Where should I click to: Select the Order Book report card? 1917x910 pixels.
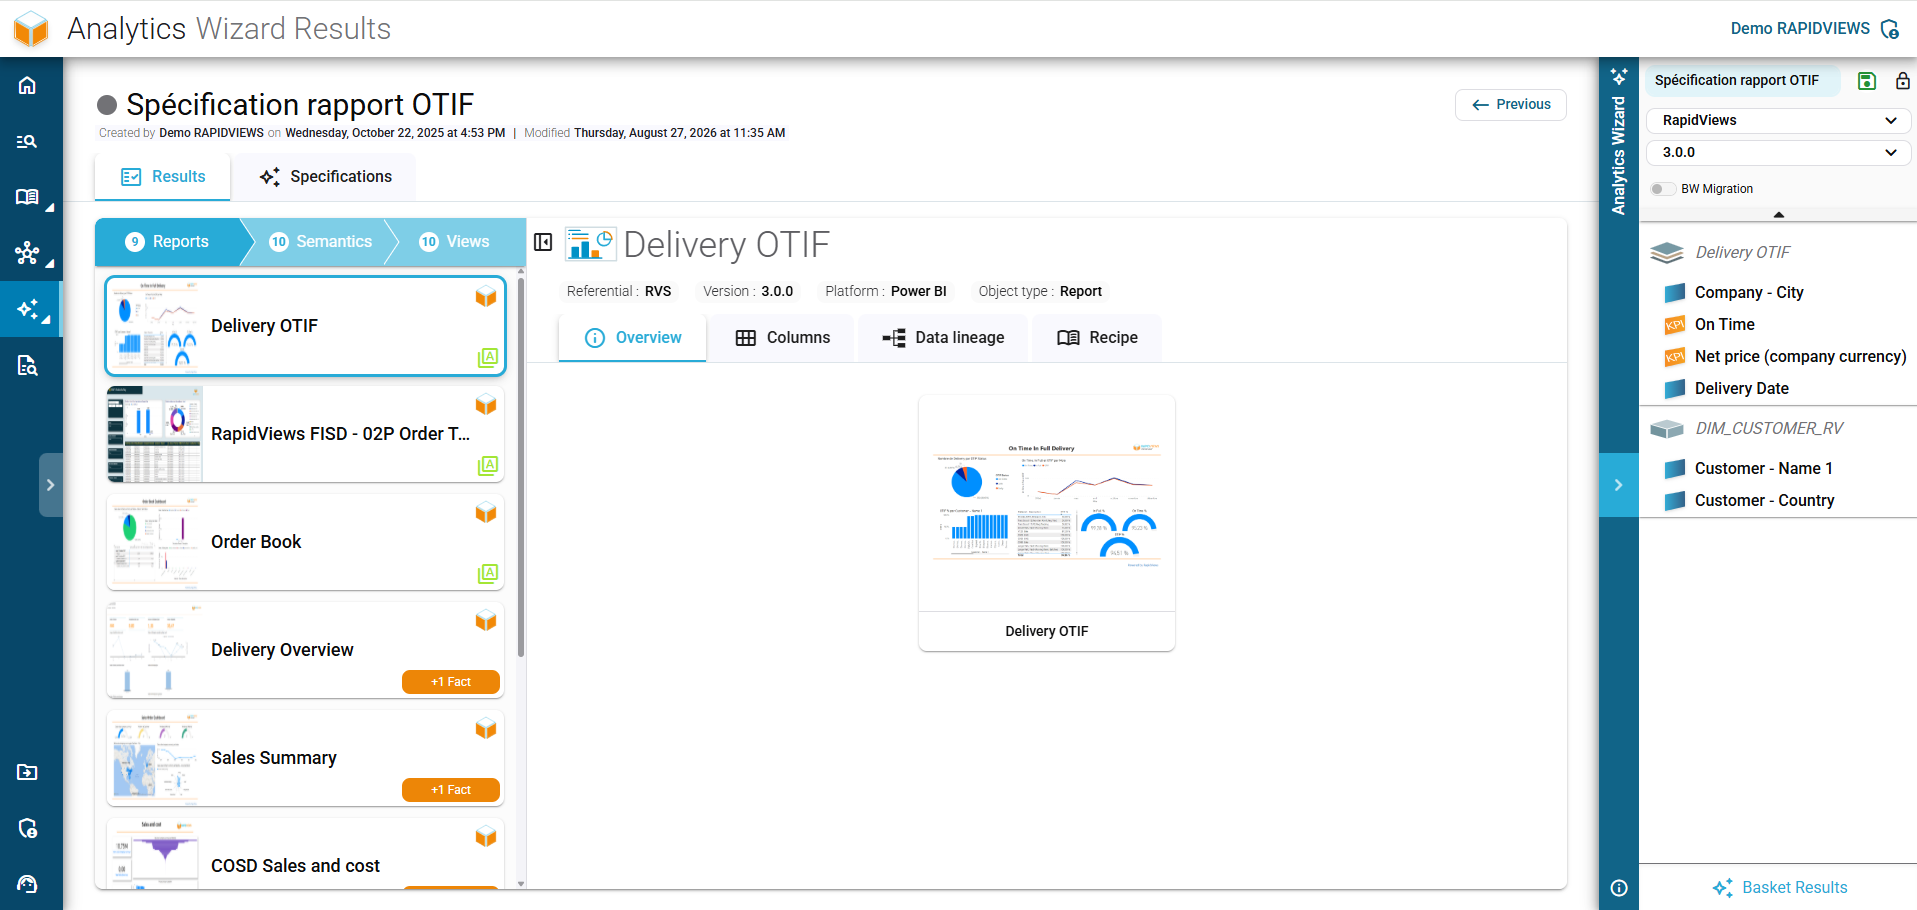click(x=306, y=542)
